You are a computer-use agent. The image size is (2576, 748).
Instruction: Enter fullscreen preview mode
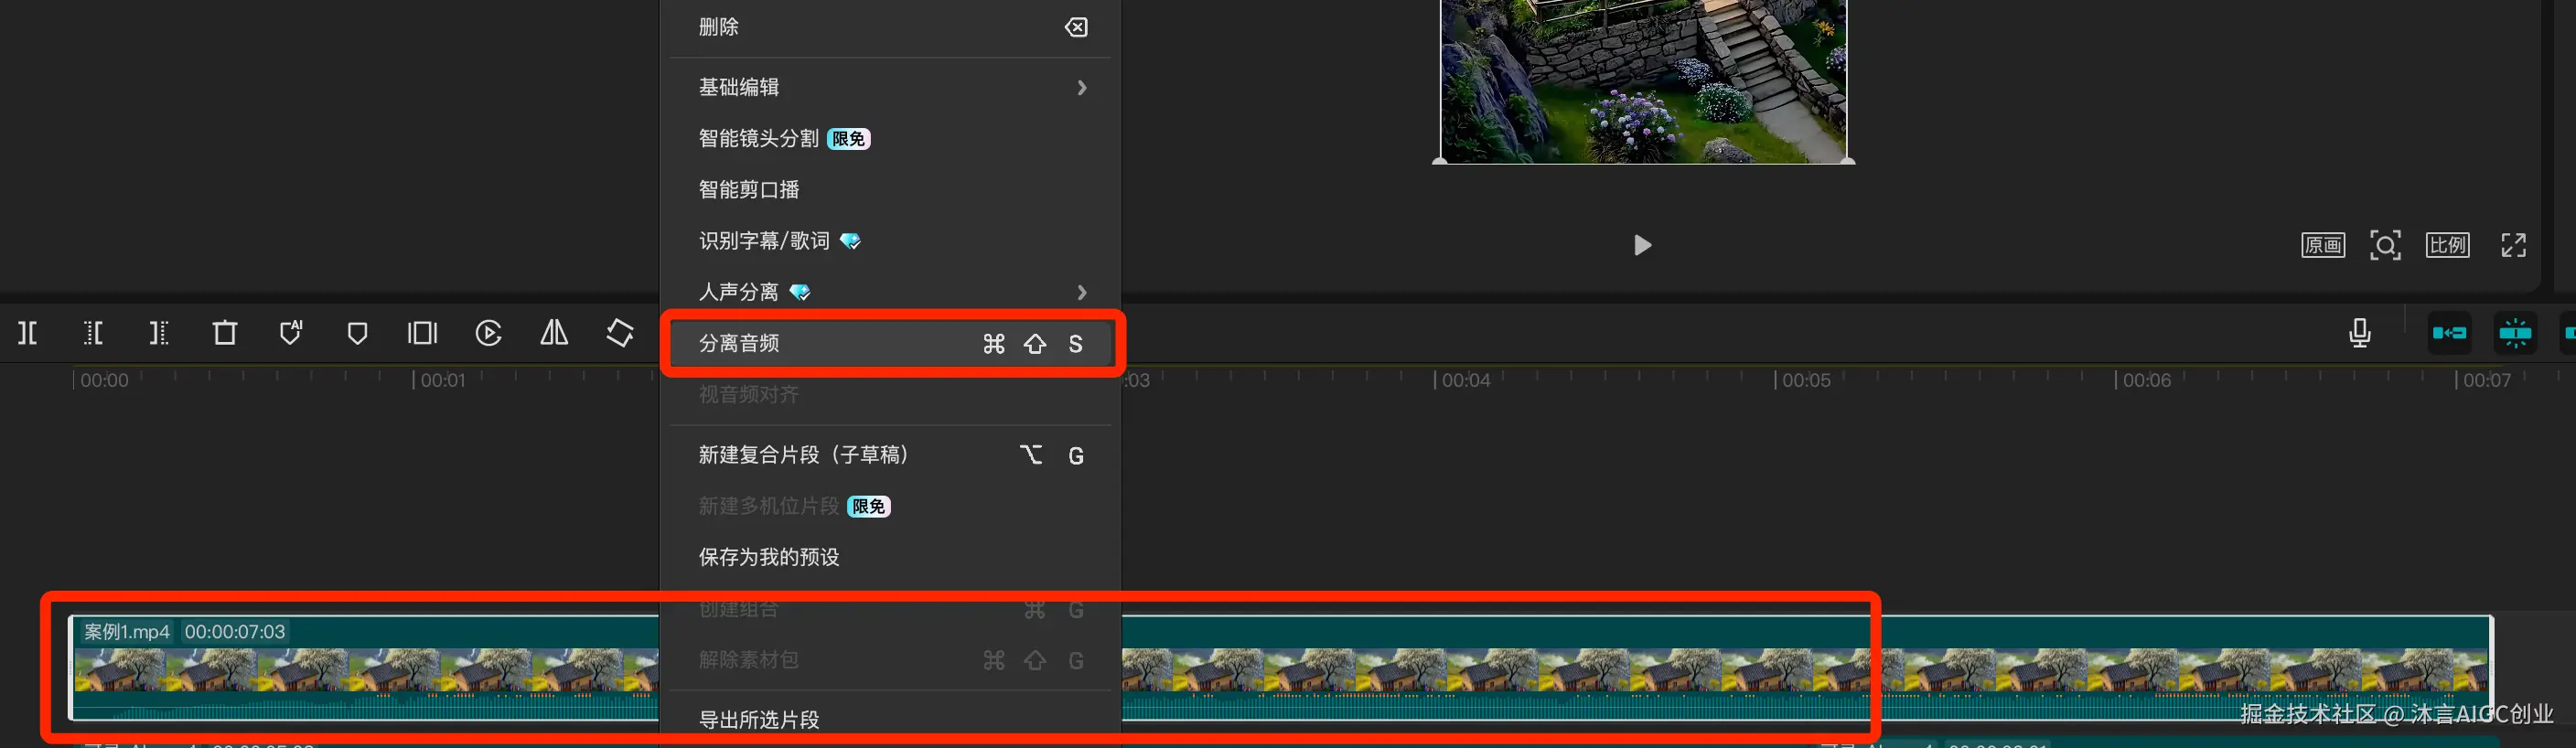click(2514, 245)
